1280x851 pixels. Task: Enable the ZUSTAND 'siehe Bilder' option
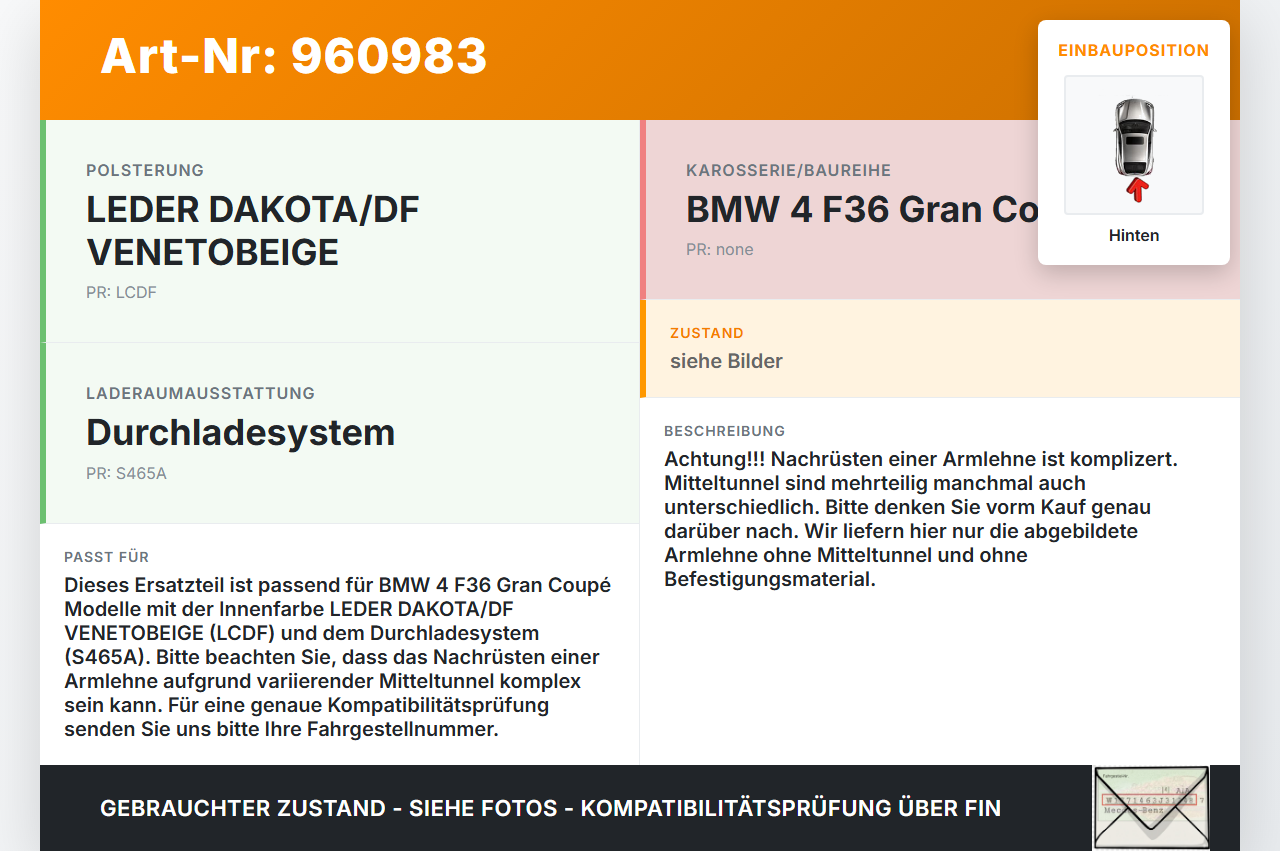coord(726,361)
